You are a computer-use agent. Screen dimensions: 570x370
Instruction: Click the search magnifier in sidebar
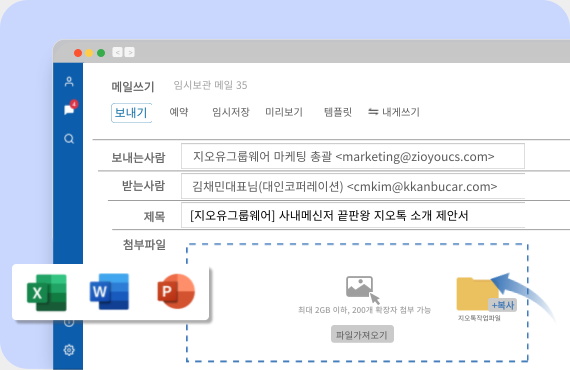[69, 139]
